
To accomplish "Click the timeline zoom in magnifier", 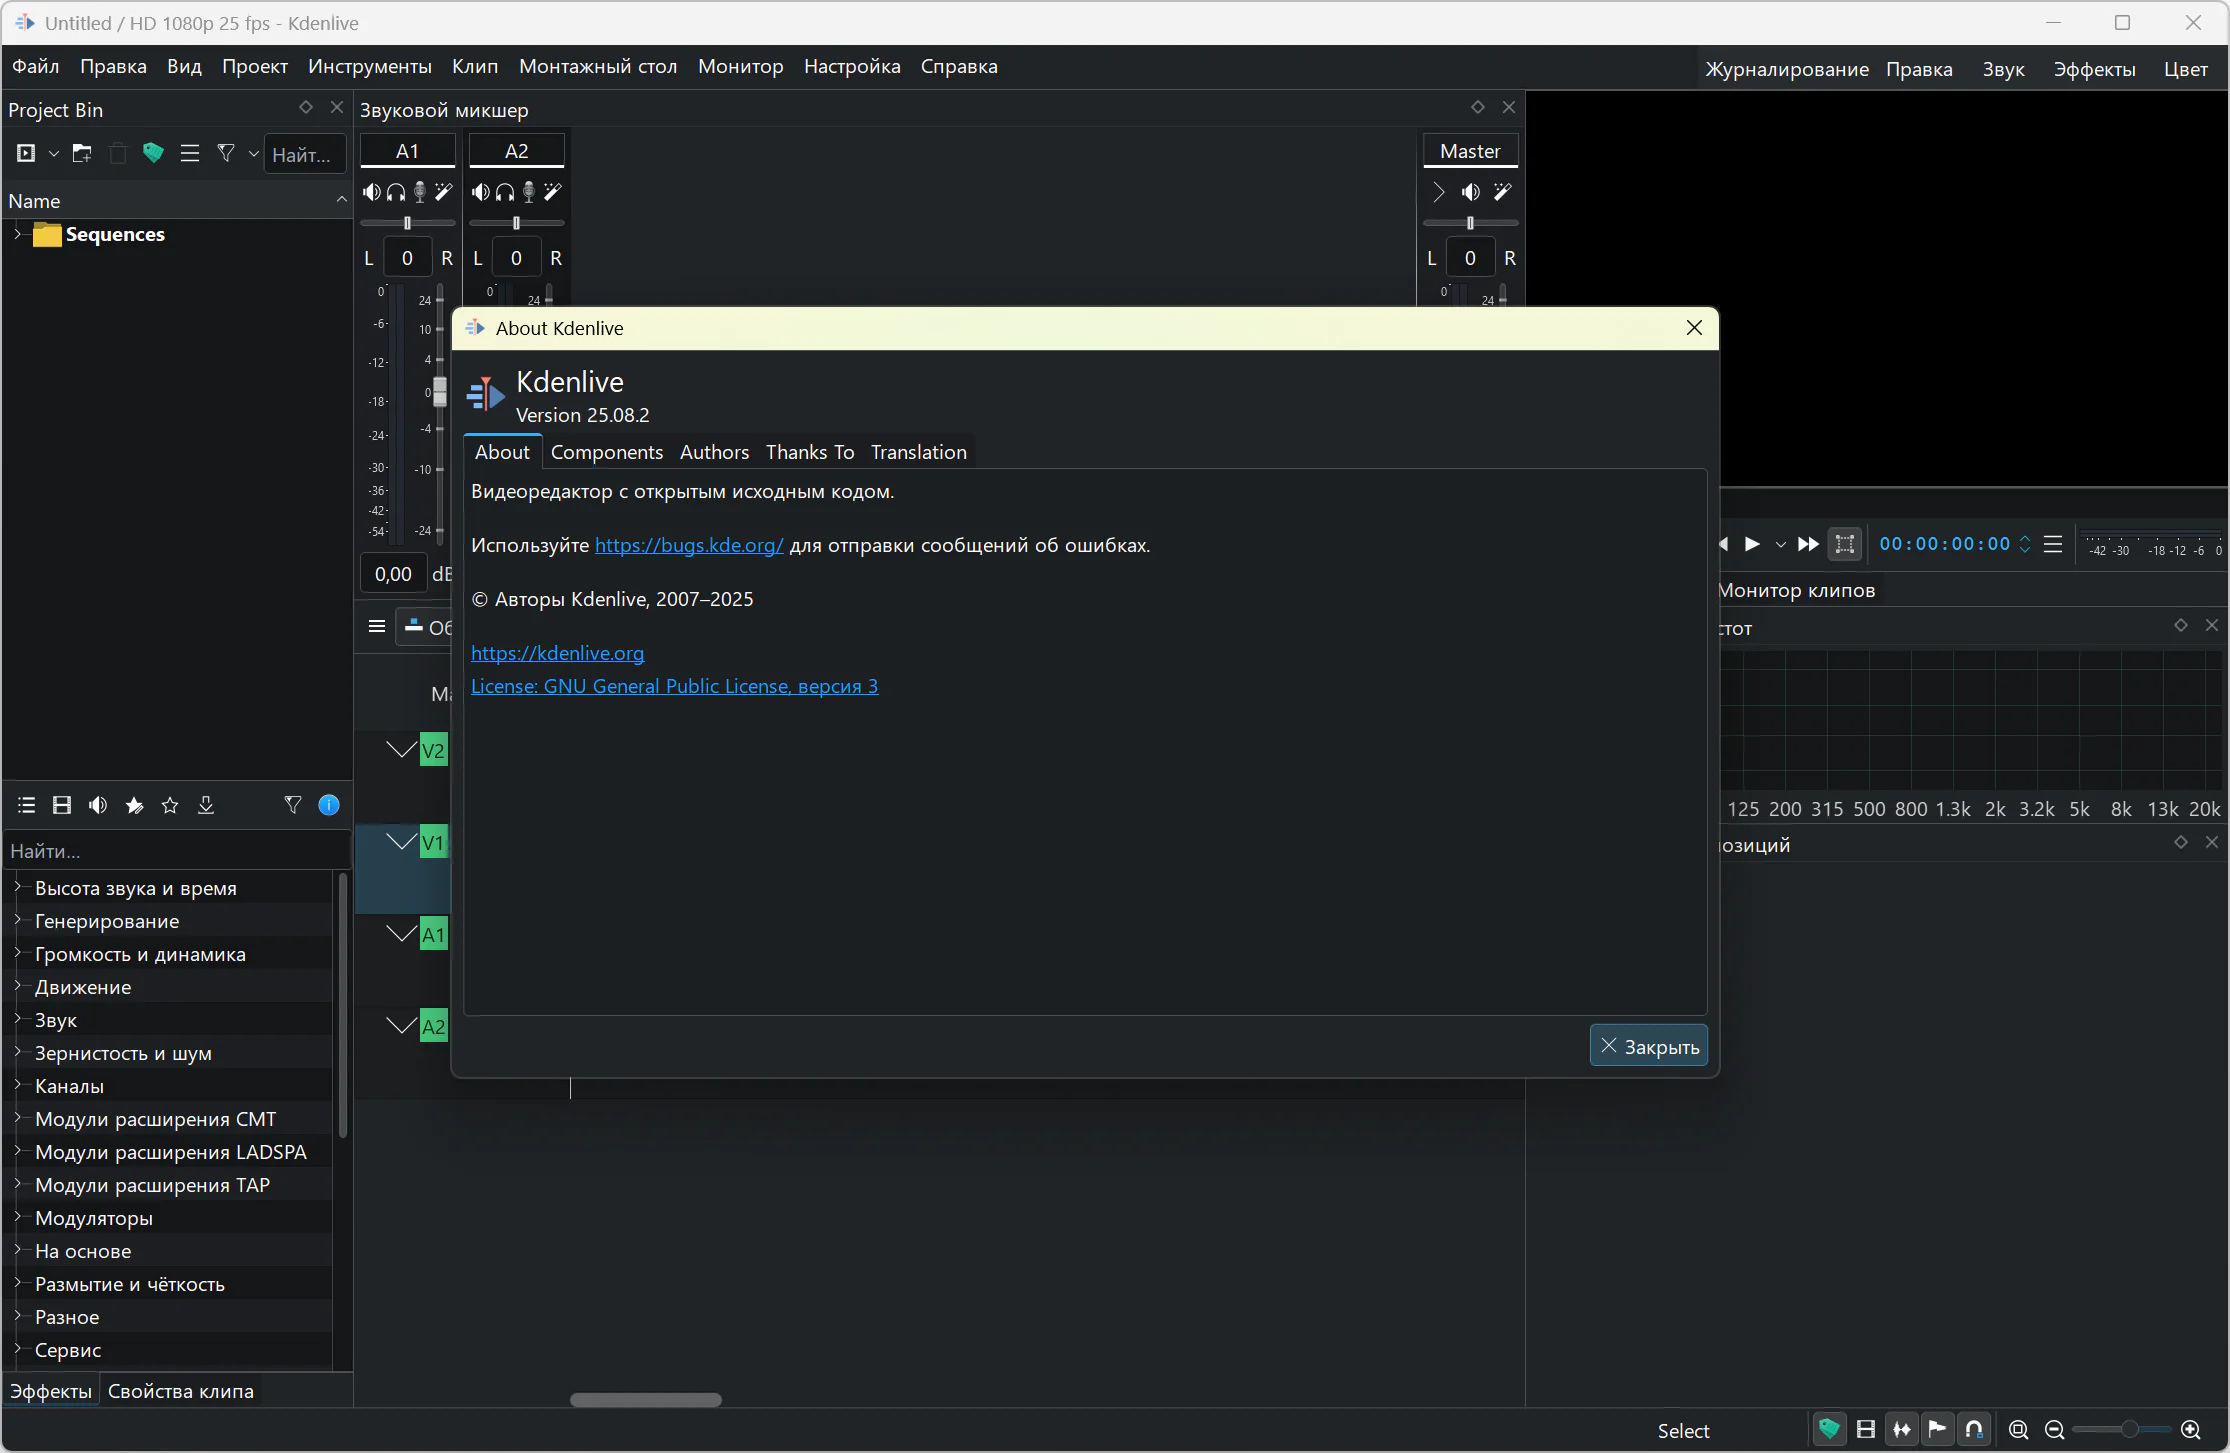I will click(2190, 1430).
